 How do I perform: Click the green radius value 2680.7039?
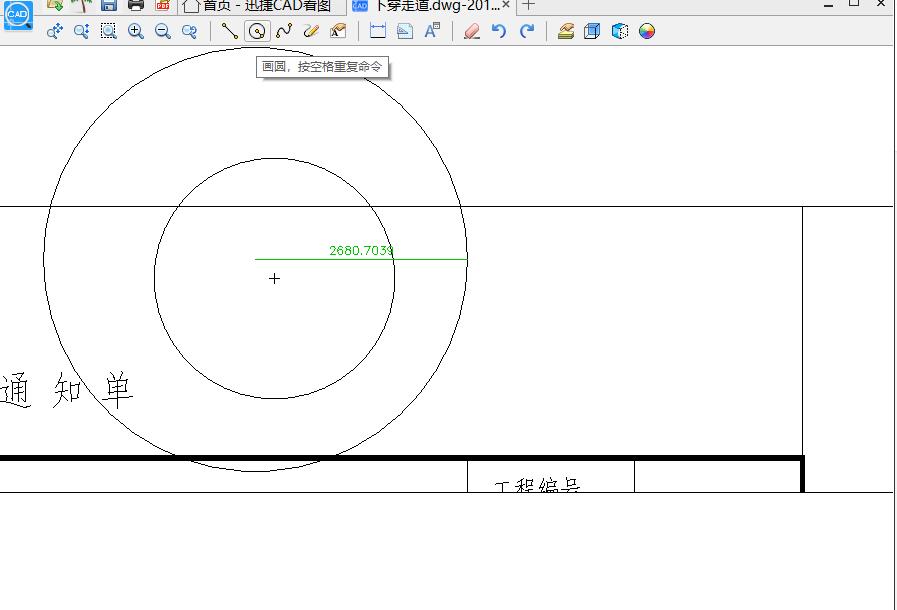click(361, 251)
